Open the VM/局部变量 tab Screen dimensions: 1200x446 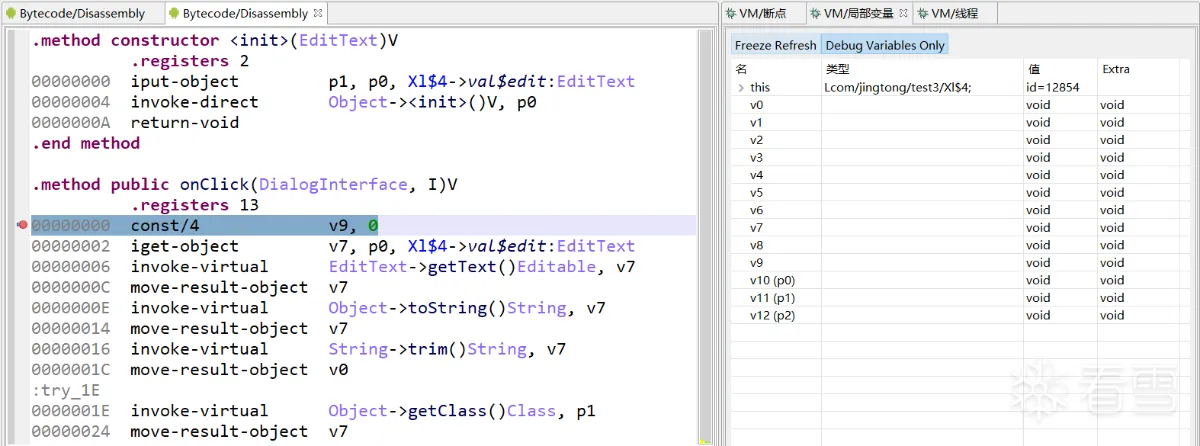(860, 13)
